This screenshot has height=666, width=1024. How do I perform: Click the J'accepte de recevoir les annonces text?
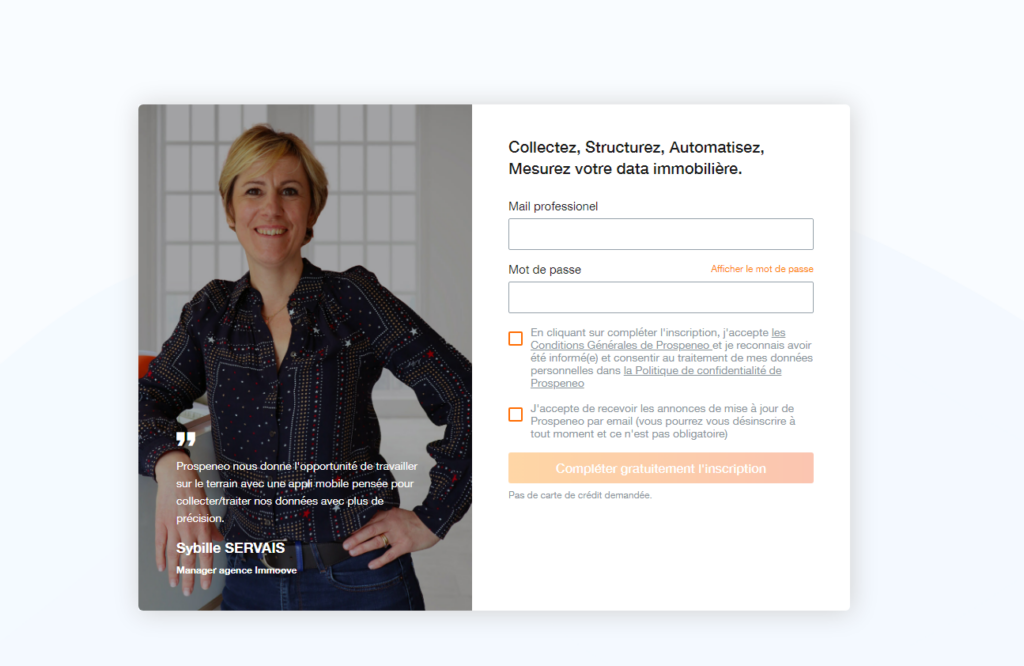(663, 421)
